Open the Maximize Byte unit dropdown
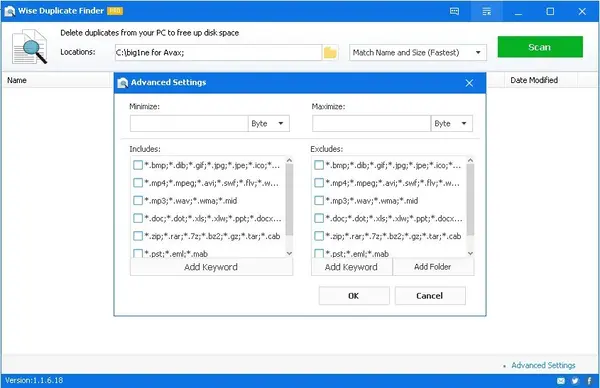Screen dimensions: 600x388 tap(452, 124)
